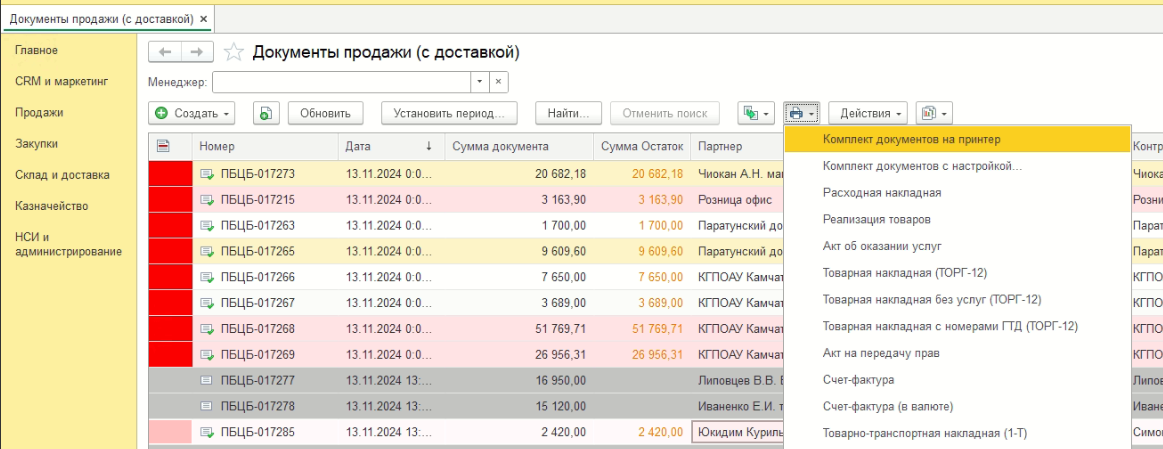The width and height of the screenshot is (1163, 449).
Task: Clear the Менеджер field with the x button
Action: tap(499, 82)
